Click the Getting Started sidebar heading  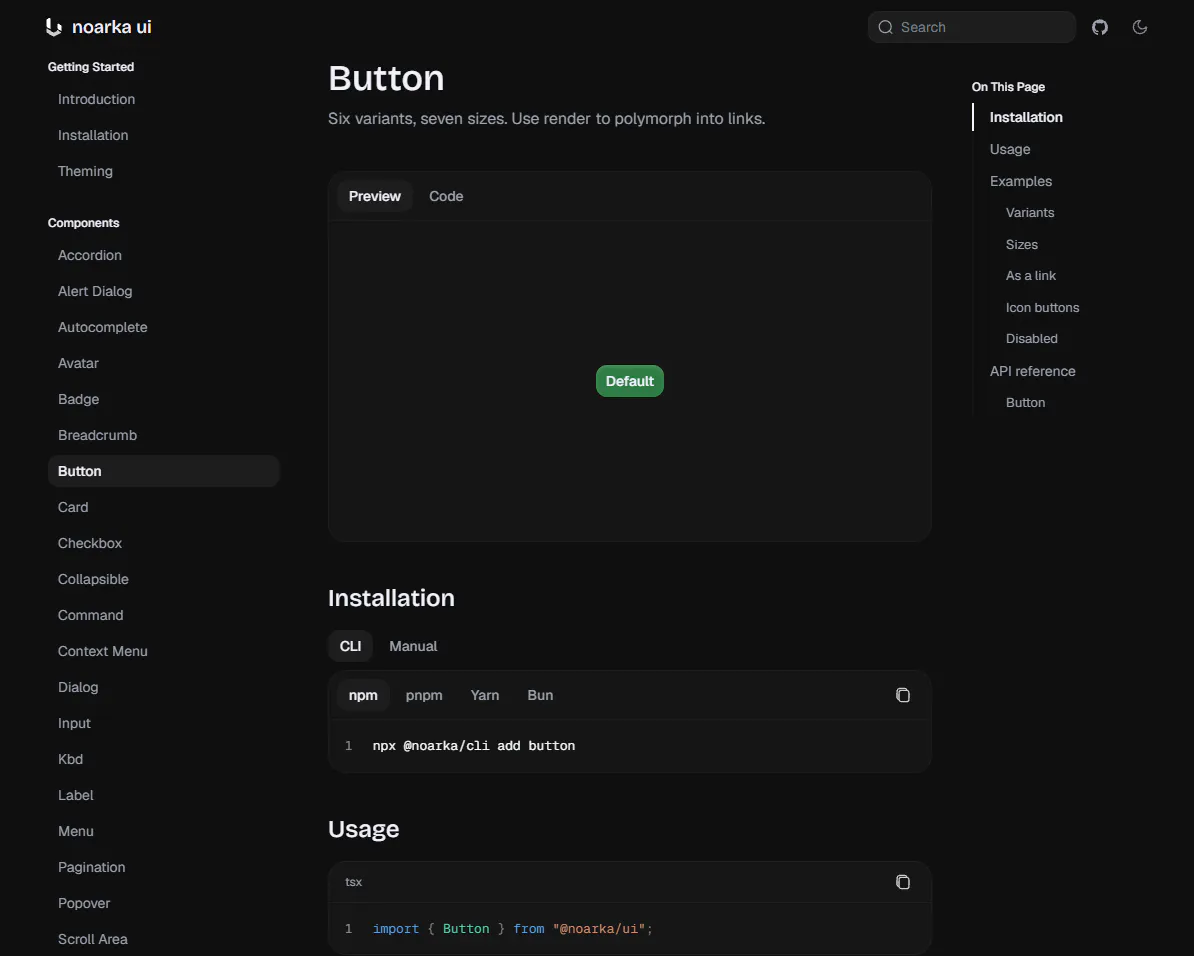tap(91, 67)
